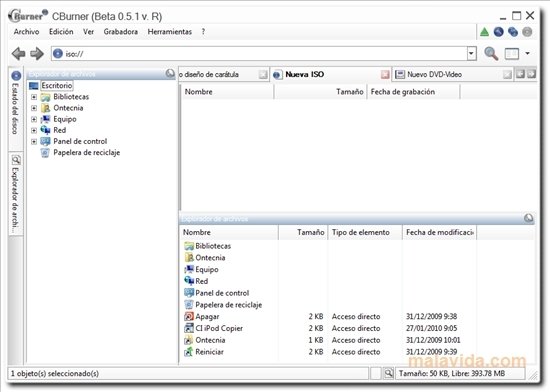Screen dimensions: 550x392
Task: Click the Reiniciar shortcut icon
Action: tap(189, 352)
